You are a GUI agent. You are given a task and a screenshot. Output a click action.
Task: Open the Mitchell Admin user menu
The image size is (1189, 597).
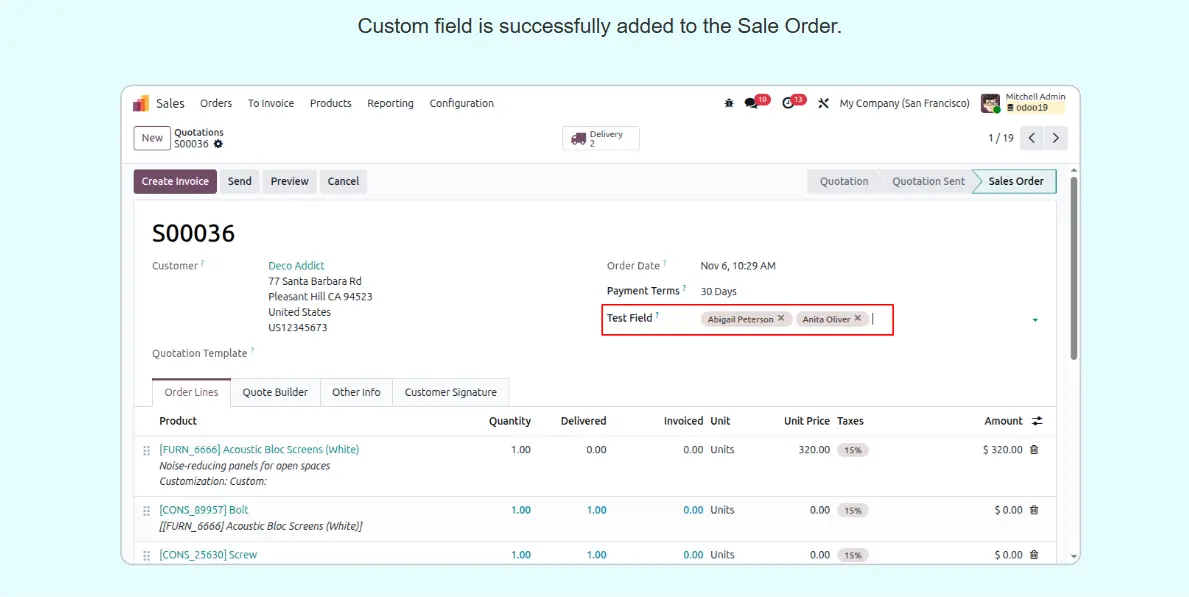click(1023, 103)
